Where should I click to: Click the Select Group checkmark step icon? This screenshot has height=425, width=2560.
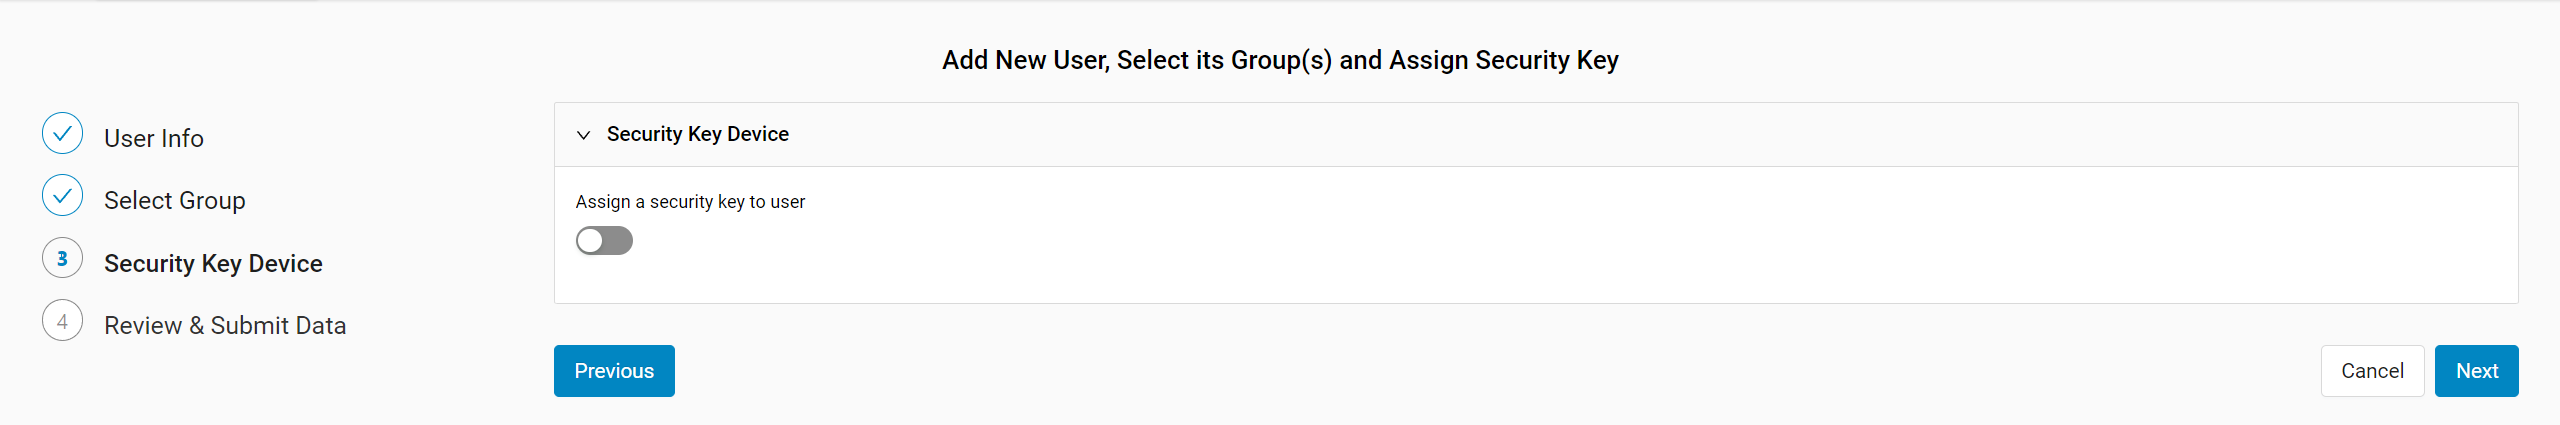62,196
